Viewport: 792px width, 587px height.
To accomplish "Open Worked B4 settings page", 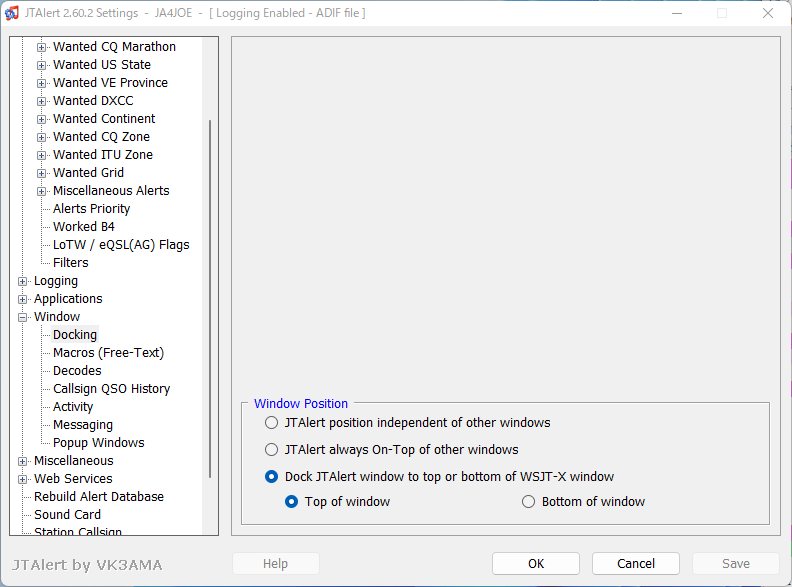I will [x=84, y=227].
